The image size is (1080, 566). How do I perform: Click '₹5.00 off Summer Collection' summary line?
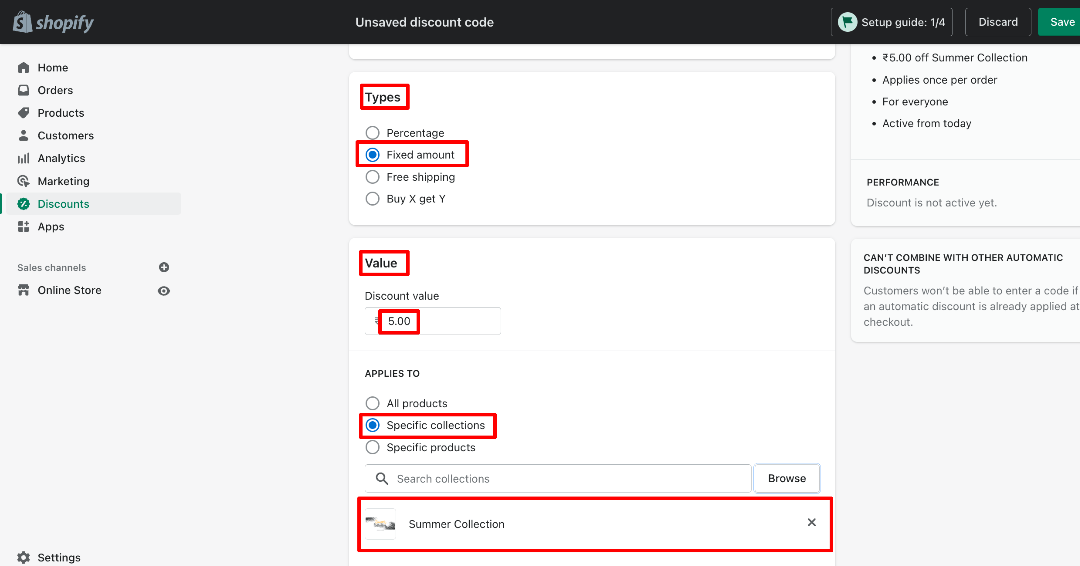click(955, 58)
